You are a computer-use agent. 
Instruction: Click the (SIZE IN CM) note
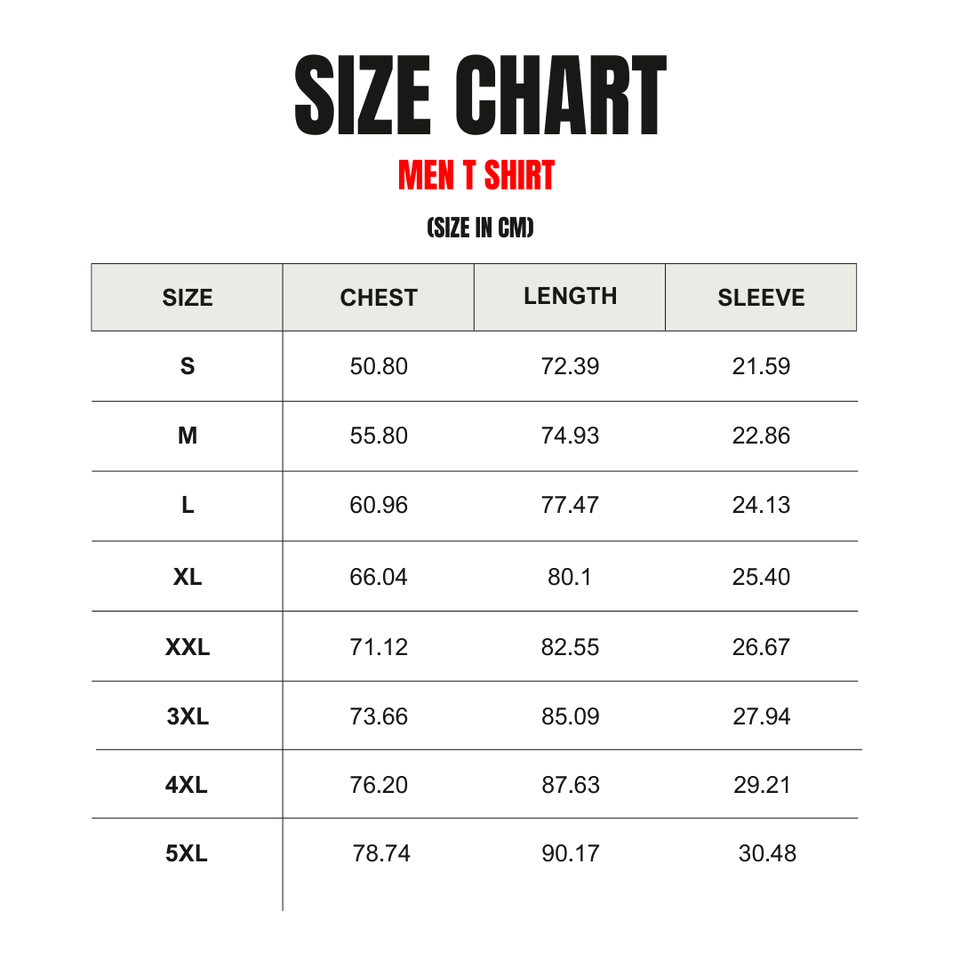click(480, 229)
